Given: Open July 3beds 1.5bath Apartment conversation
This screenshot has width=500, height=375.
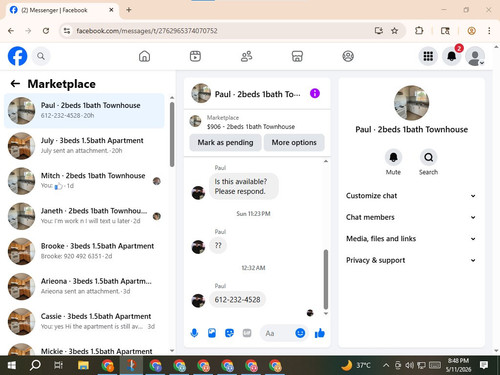Looking at the screenshot, I should coord(84,146).
